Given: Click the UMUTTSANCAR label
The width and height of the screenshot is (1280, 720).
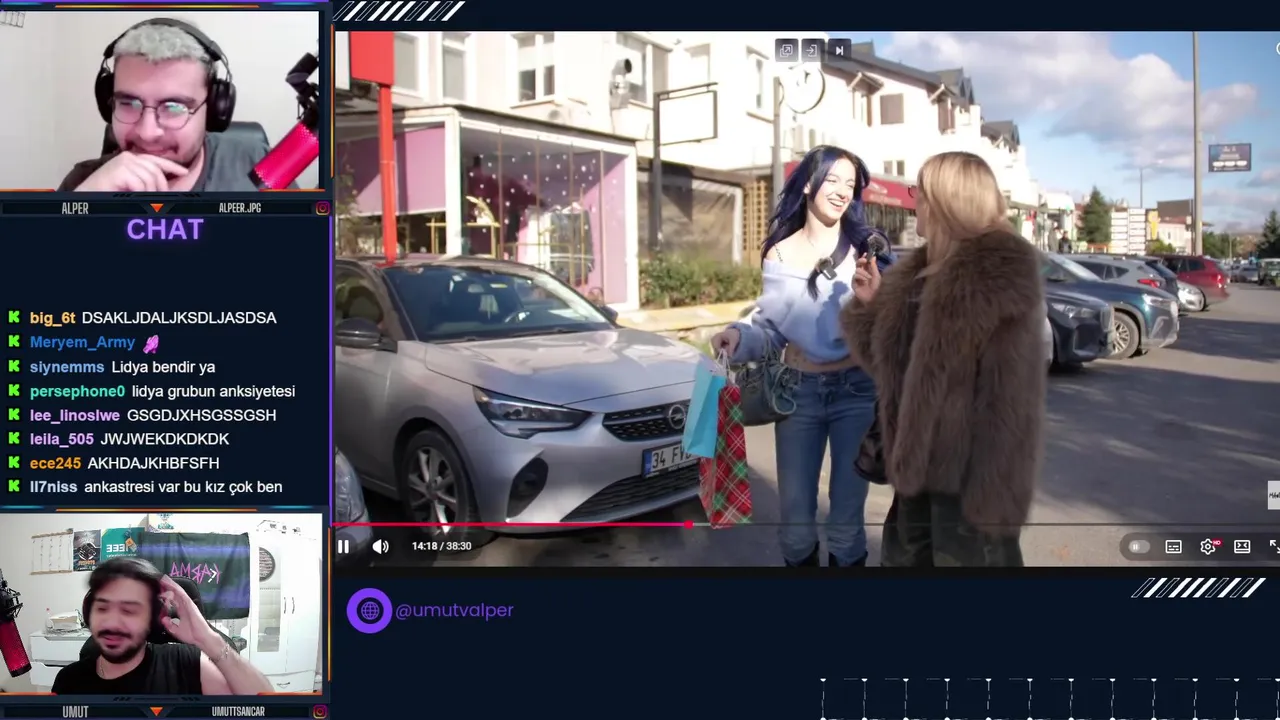Looking at the screenshot, I should [238, 712].
